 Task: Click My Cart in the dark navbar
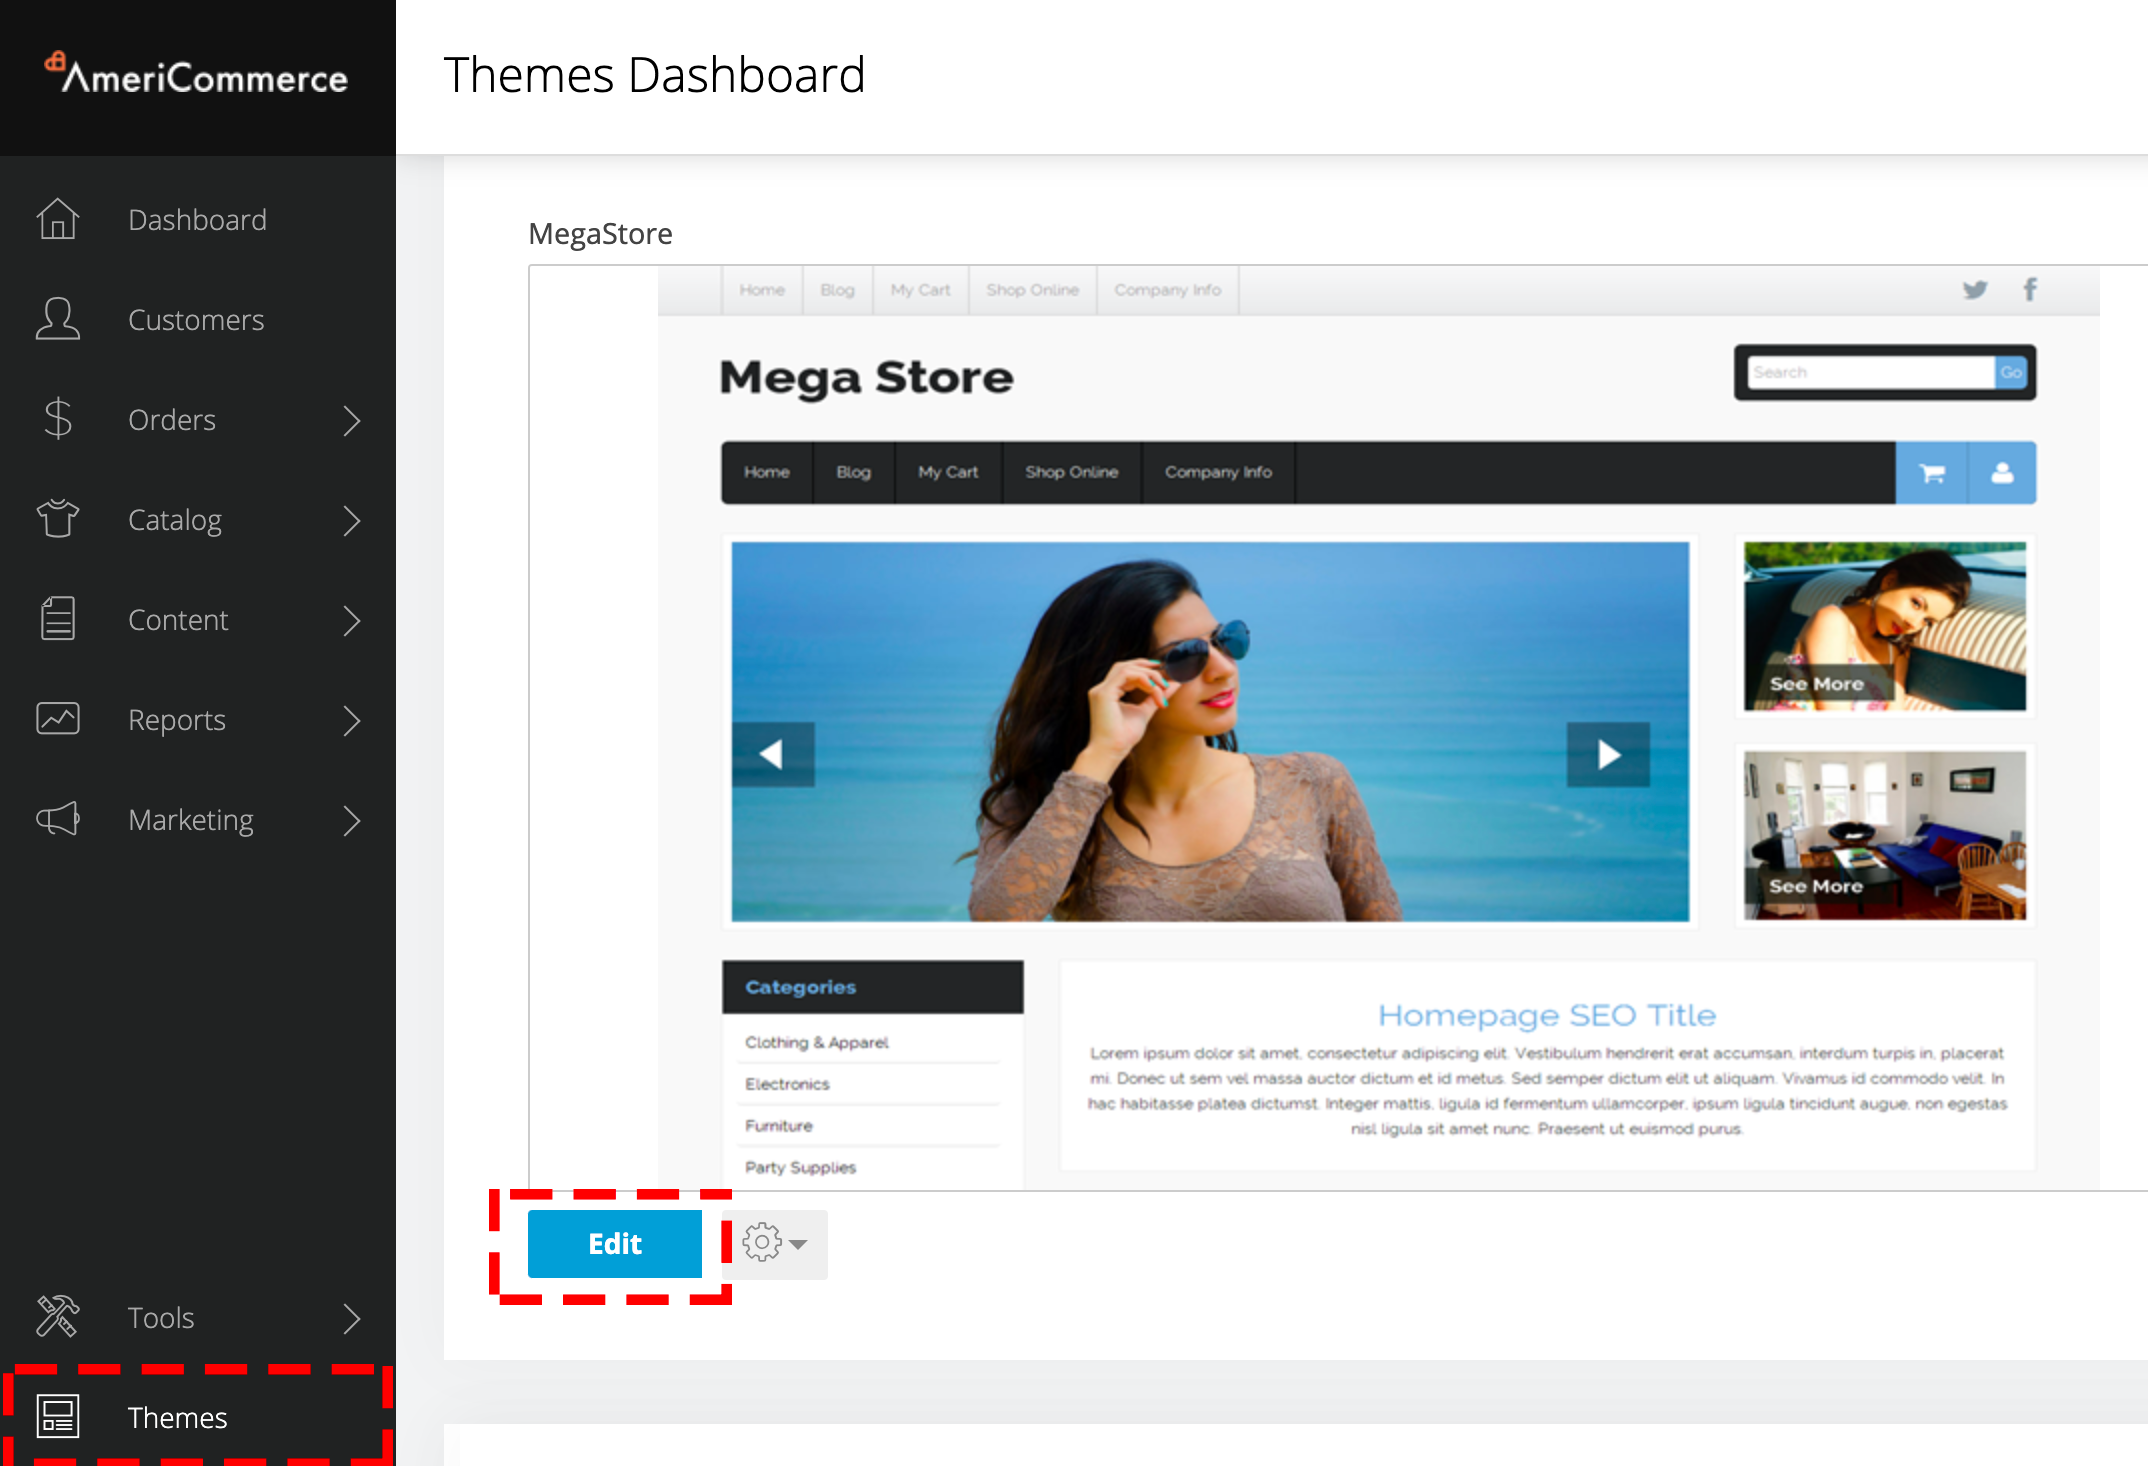click(x=948, y=472)
